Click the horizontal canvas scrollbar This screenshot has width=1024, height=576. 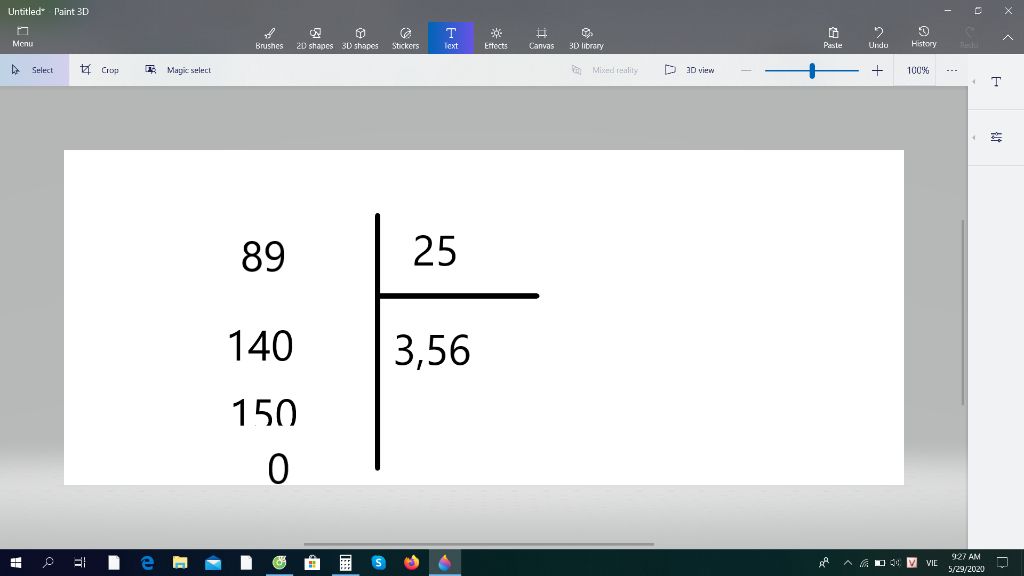479,544
